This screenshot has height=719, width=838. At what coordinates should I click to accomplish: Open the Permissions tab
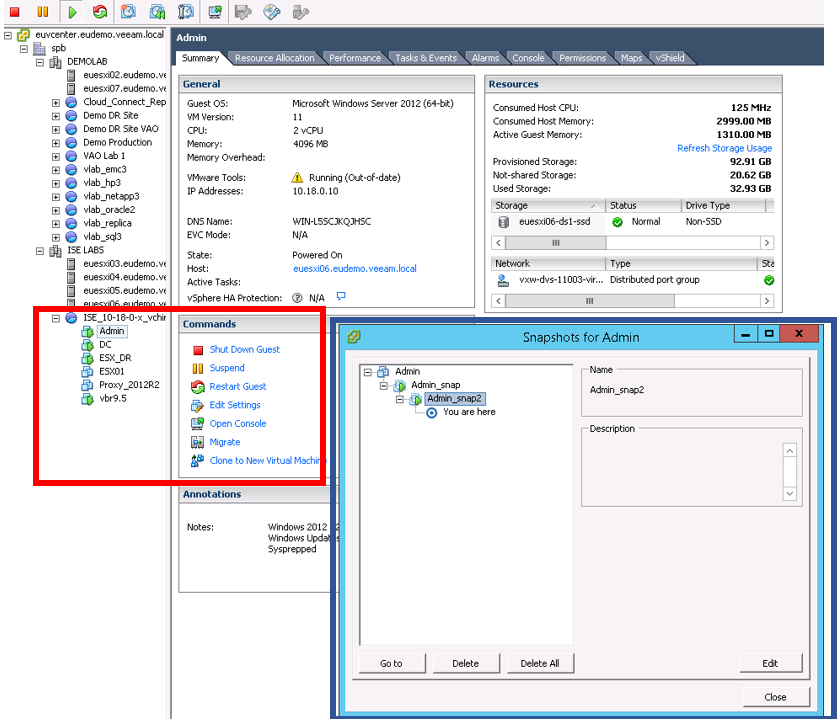click(x=583, y=58)
